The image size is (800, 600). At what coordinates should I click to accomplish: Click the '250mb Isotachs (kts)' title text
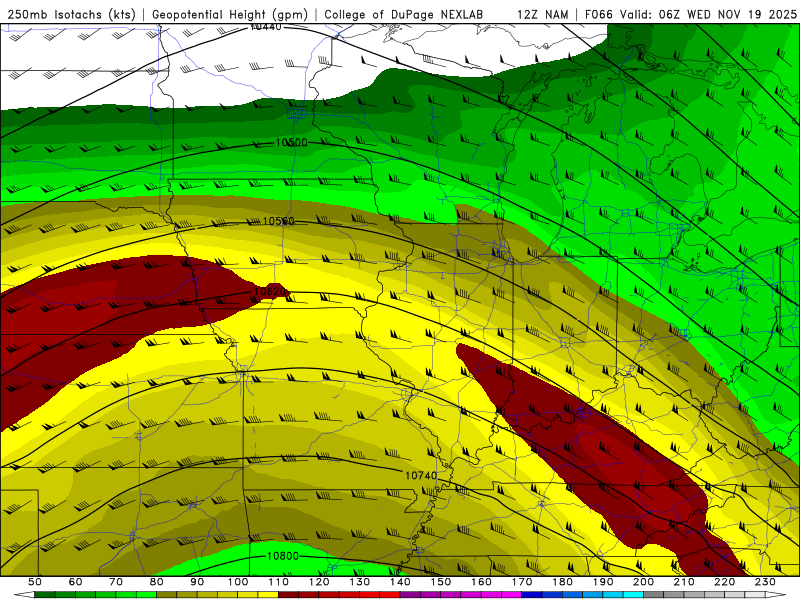(71, 15)
